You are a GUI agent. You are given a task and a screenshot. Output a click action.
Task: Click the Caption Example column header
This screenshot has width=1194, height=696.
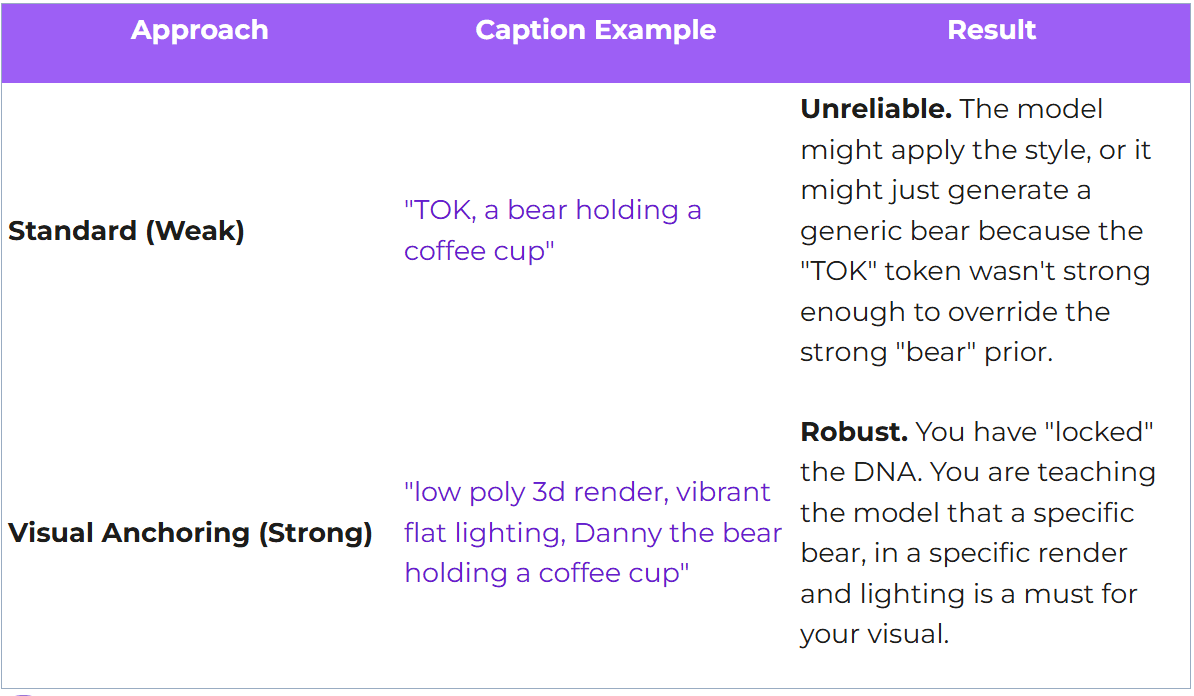click(595, 30)
